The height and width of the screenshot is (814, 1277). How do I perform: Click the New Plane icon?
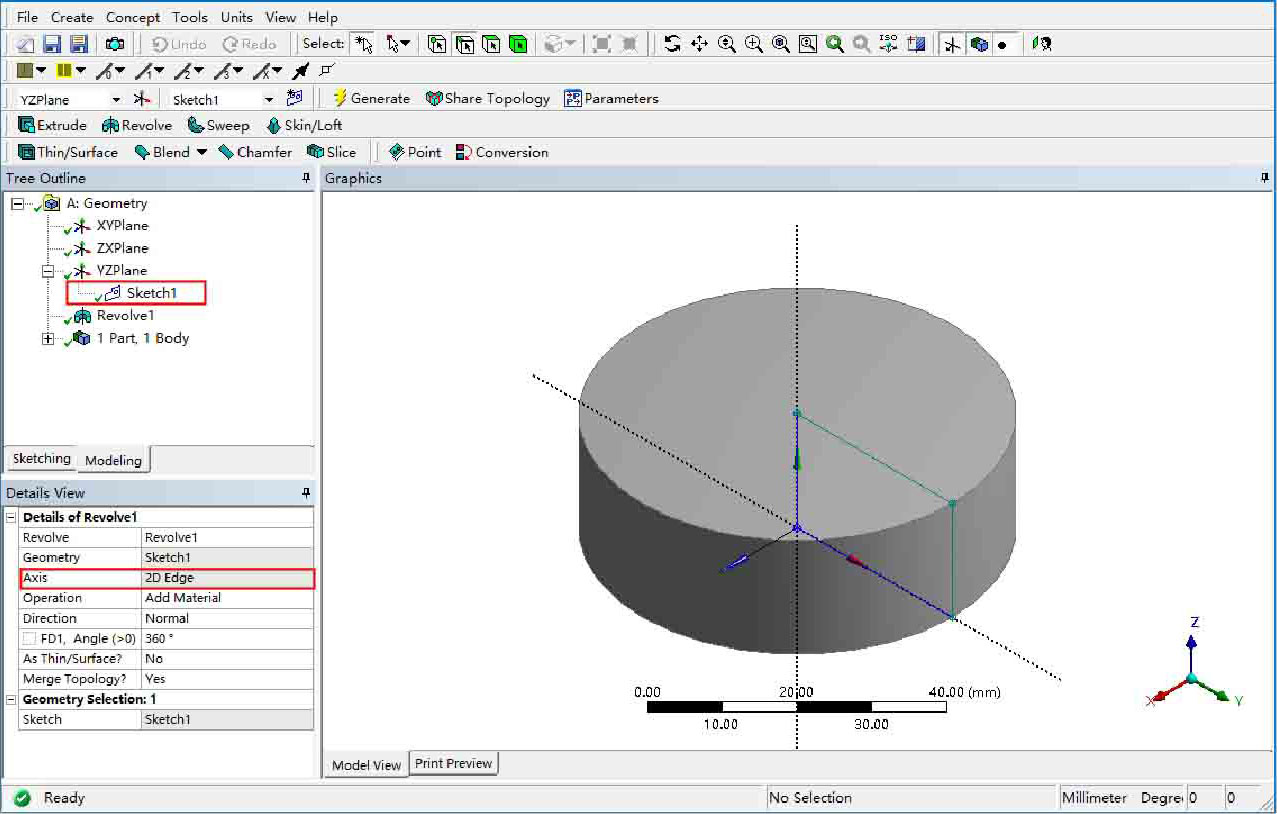(x=142, y=99)
